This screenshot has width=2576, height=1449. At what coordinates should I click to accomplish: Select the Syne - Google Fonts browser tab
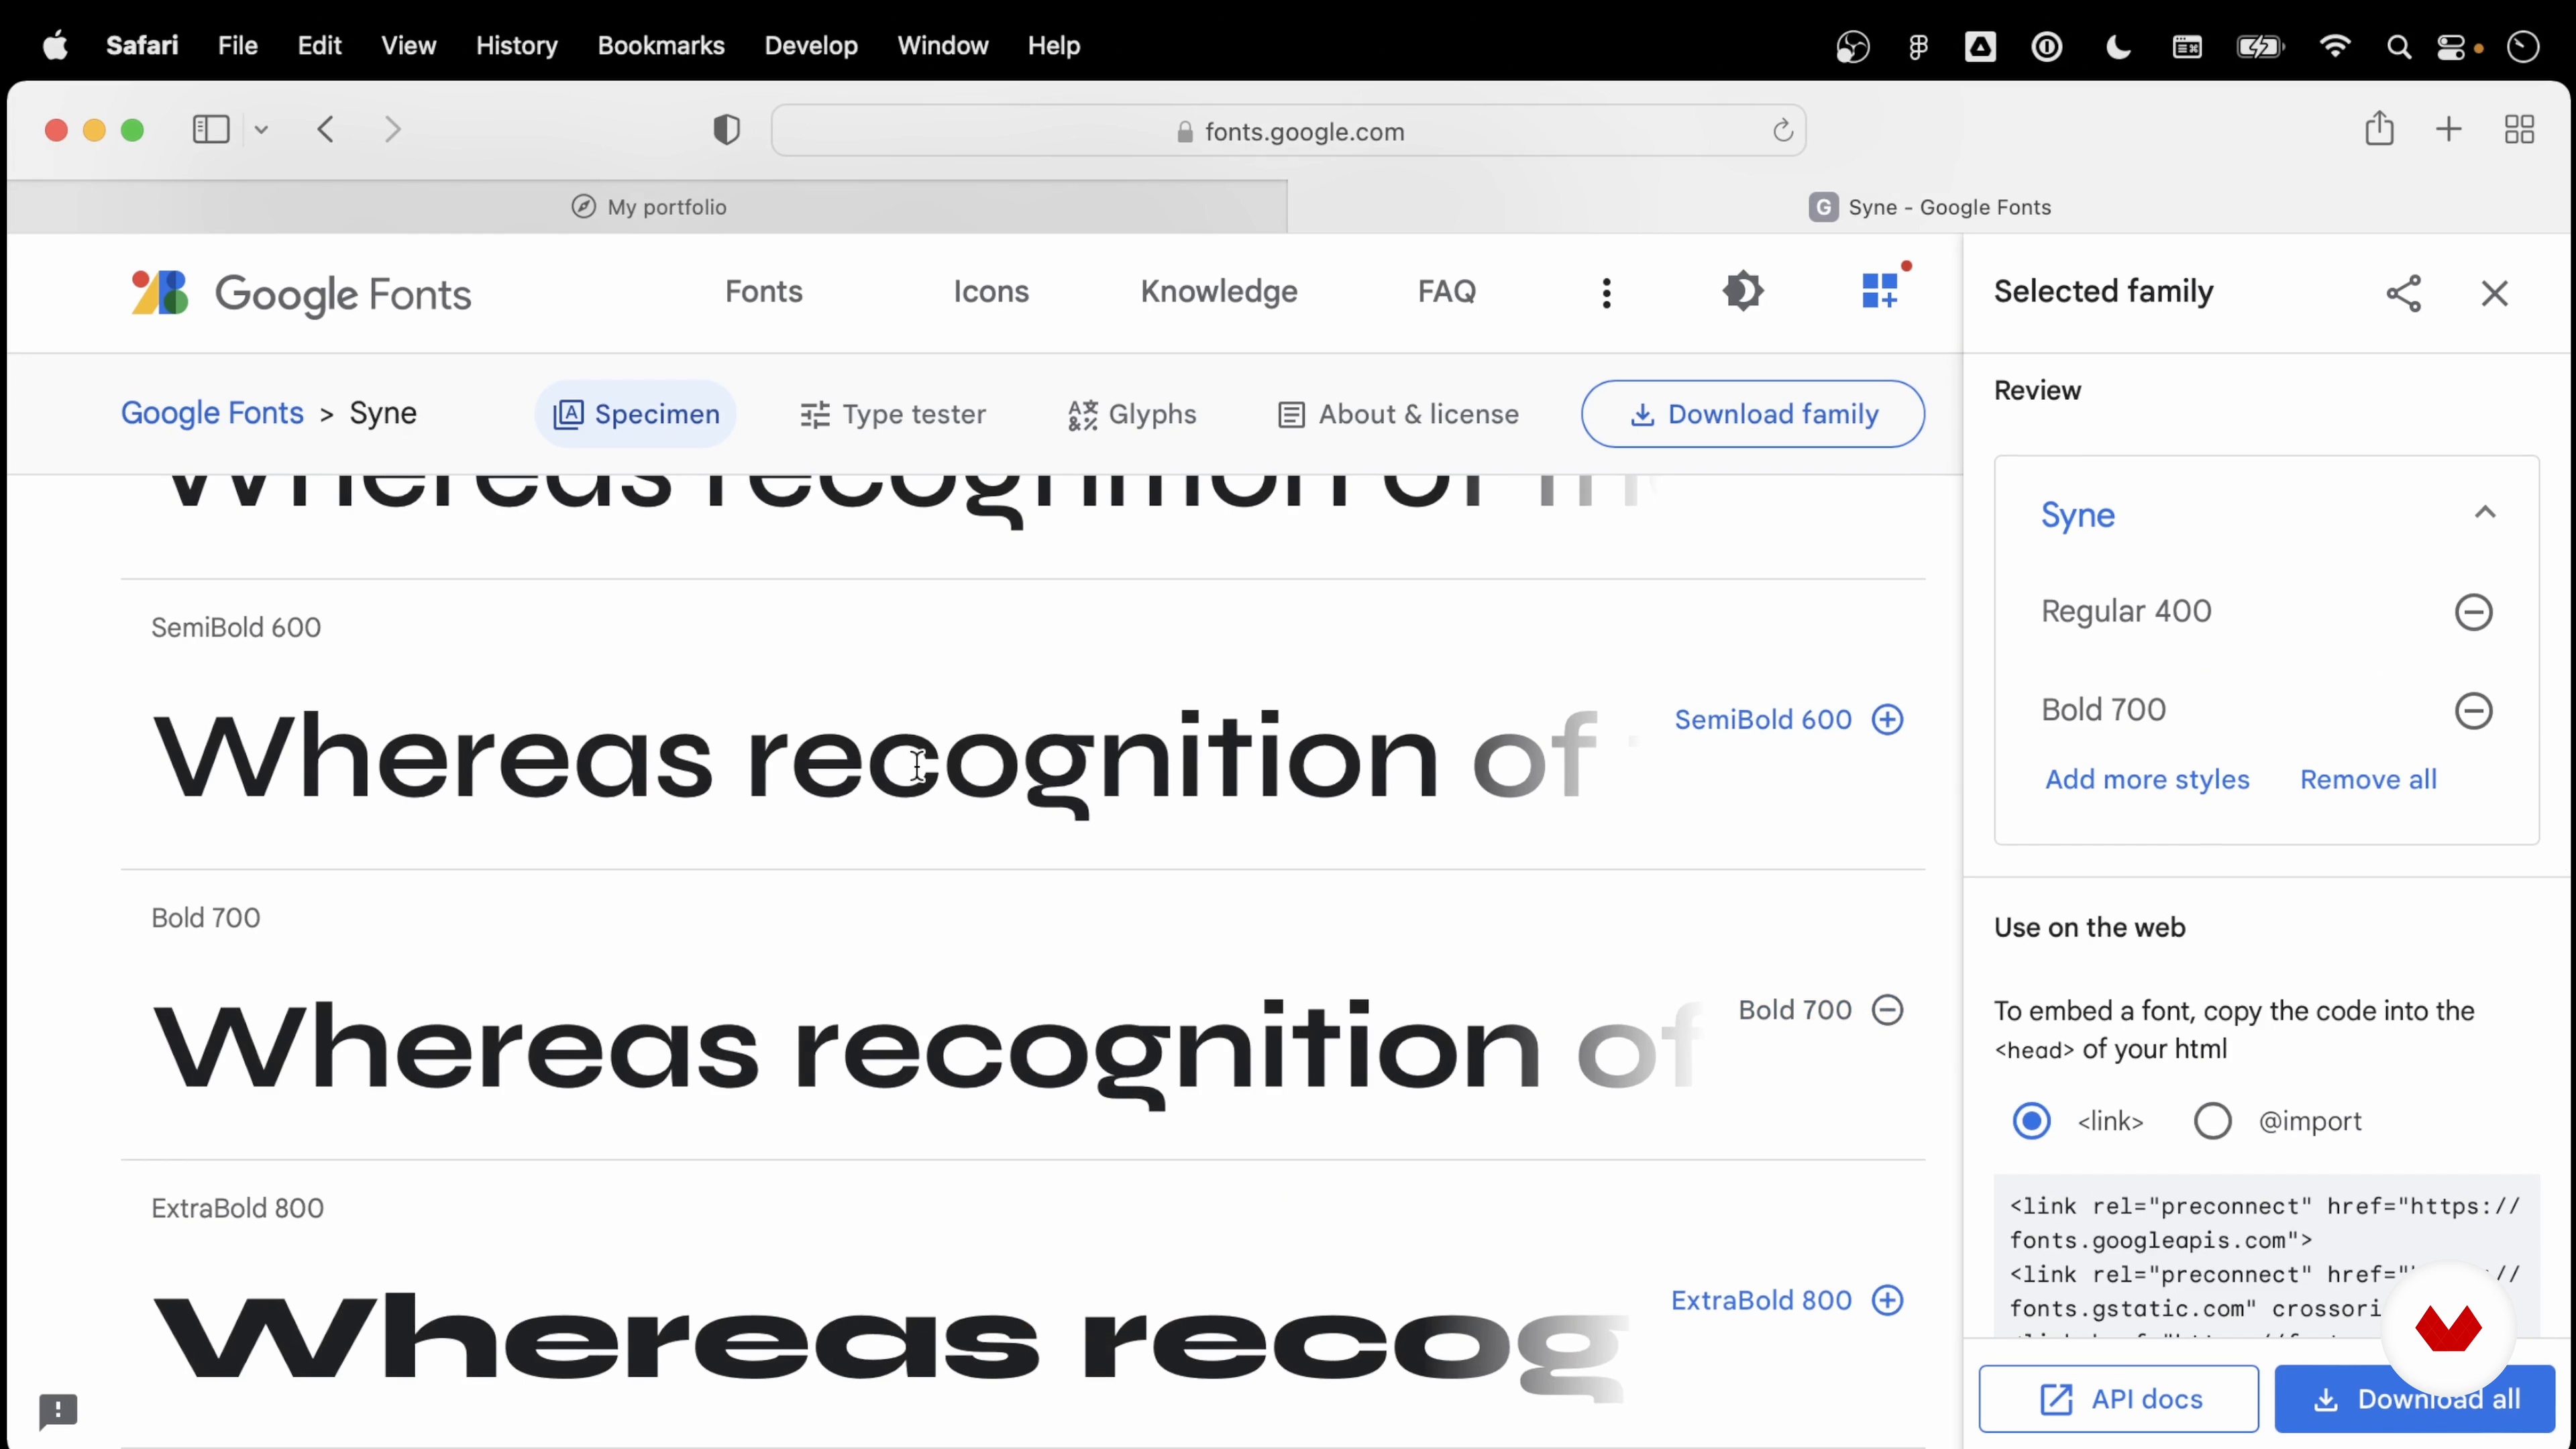click(x=1929, y=207)
